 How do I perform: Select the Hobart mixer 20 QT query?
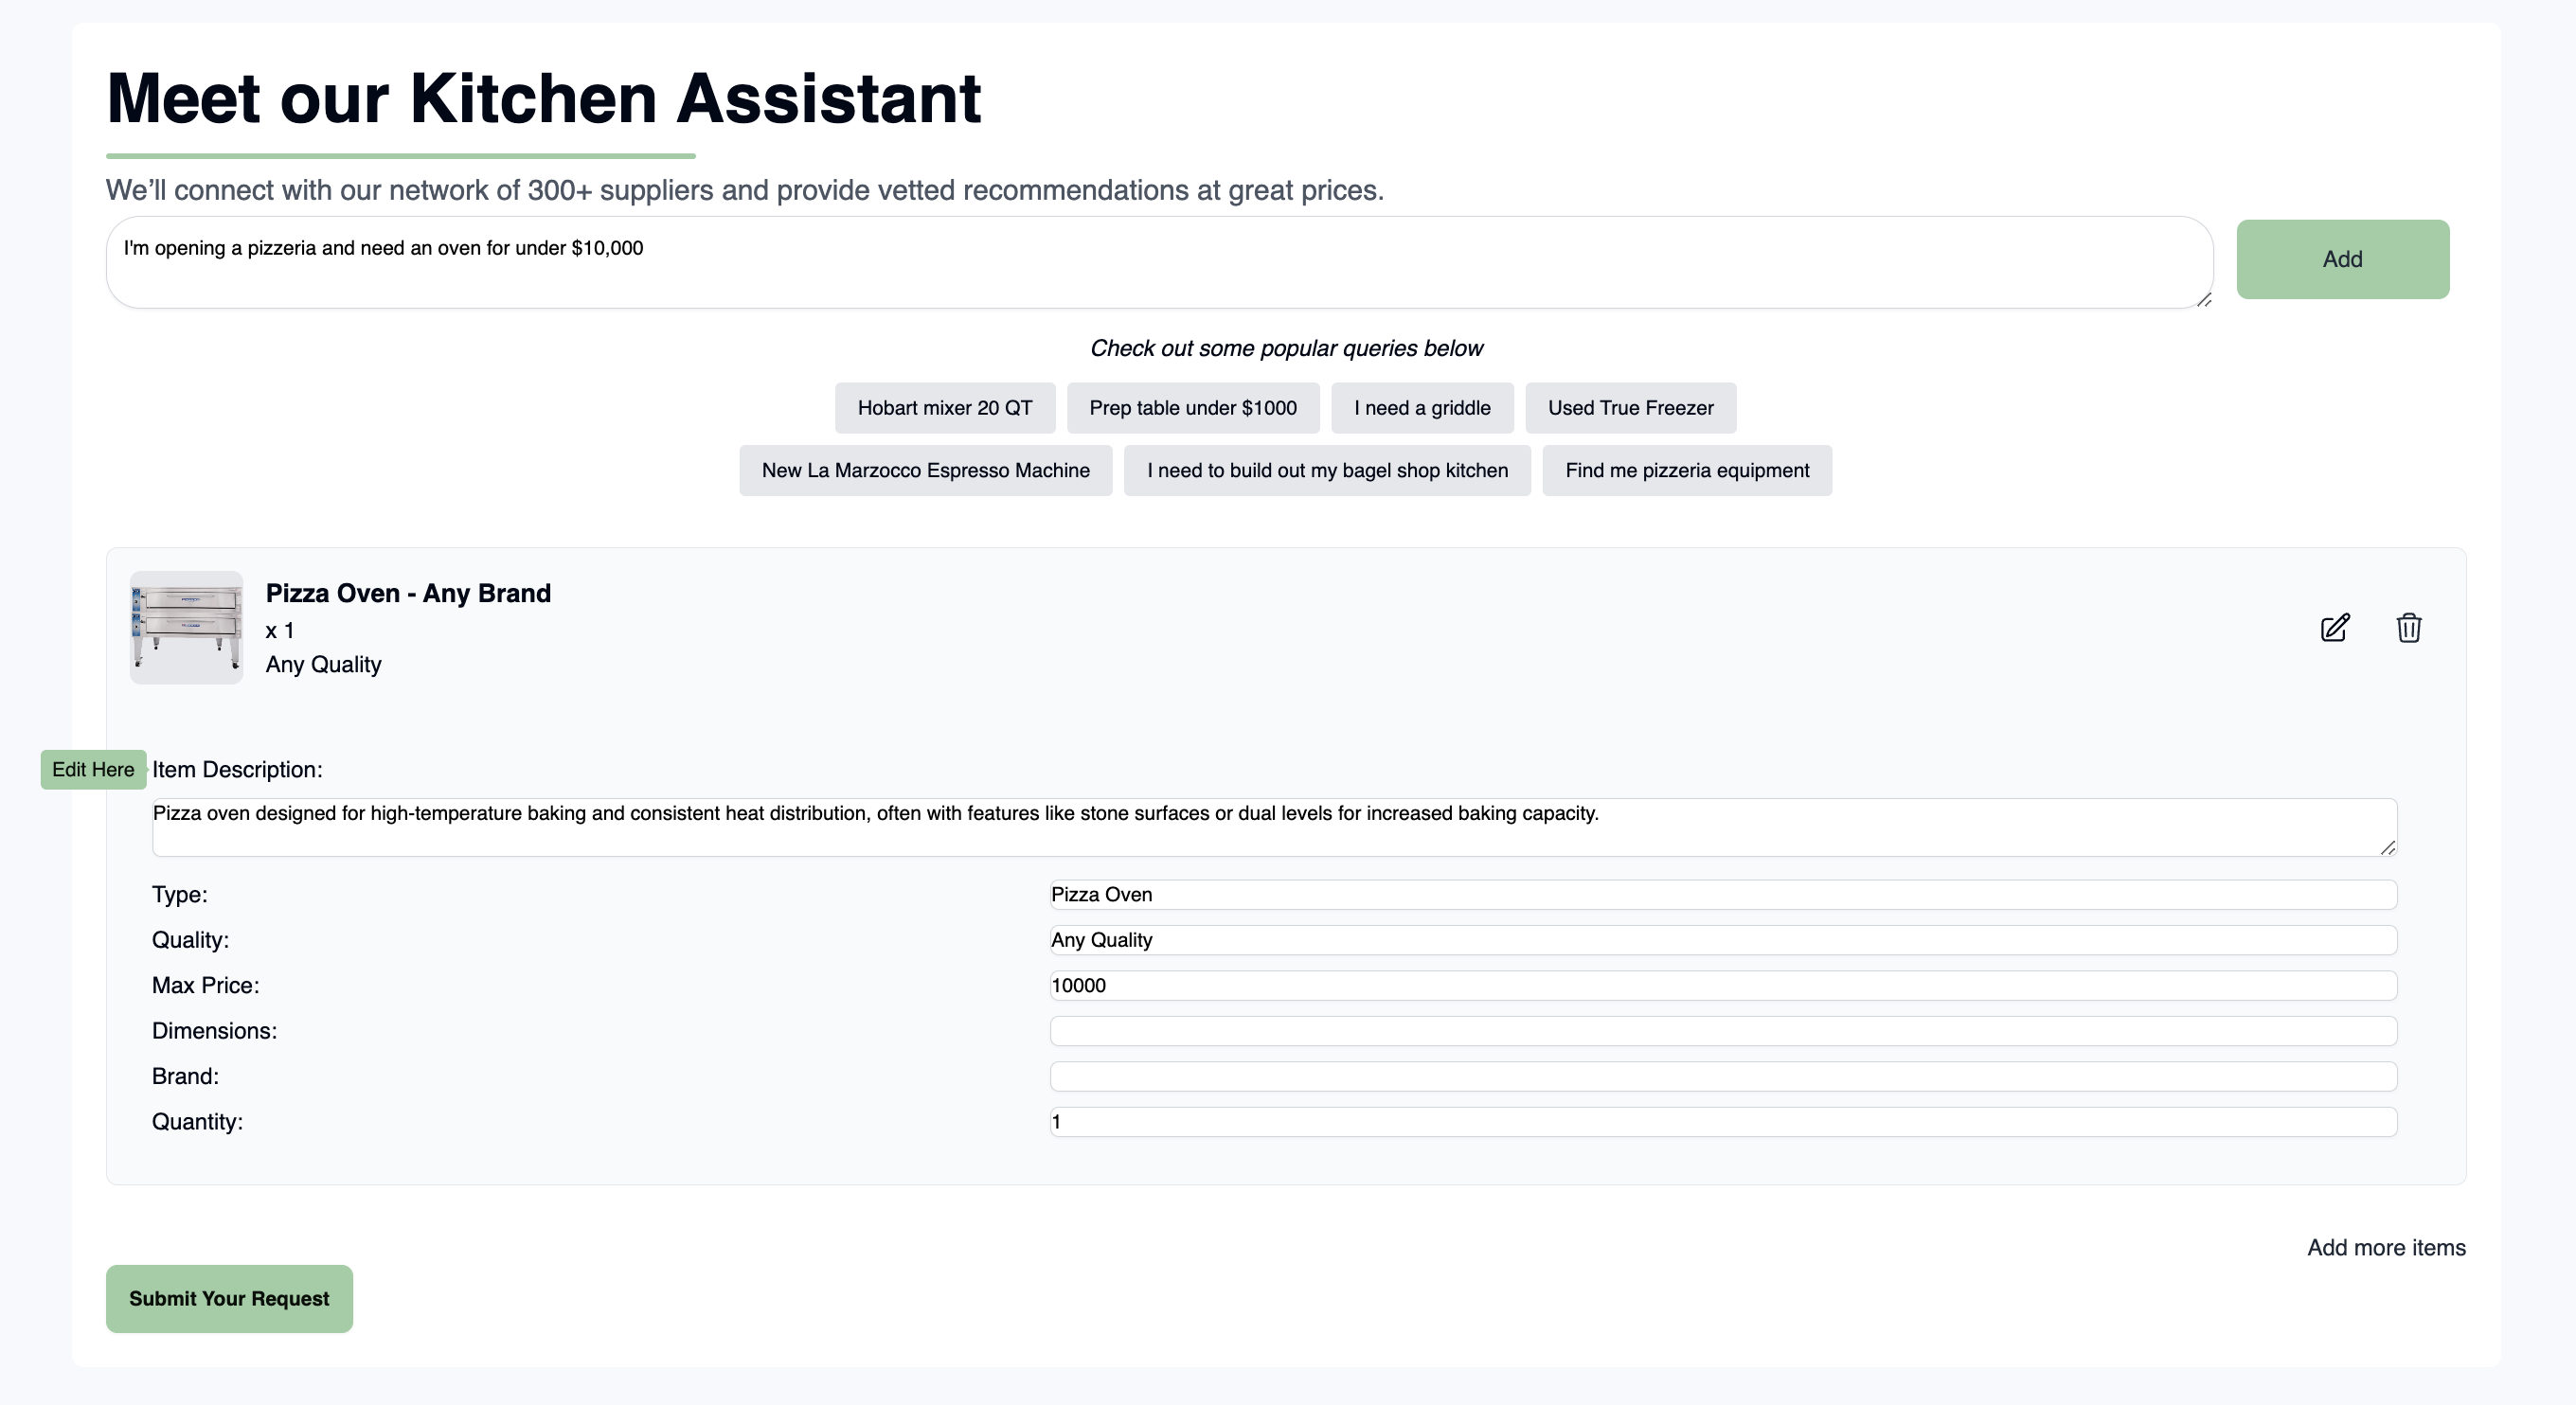944,408
